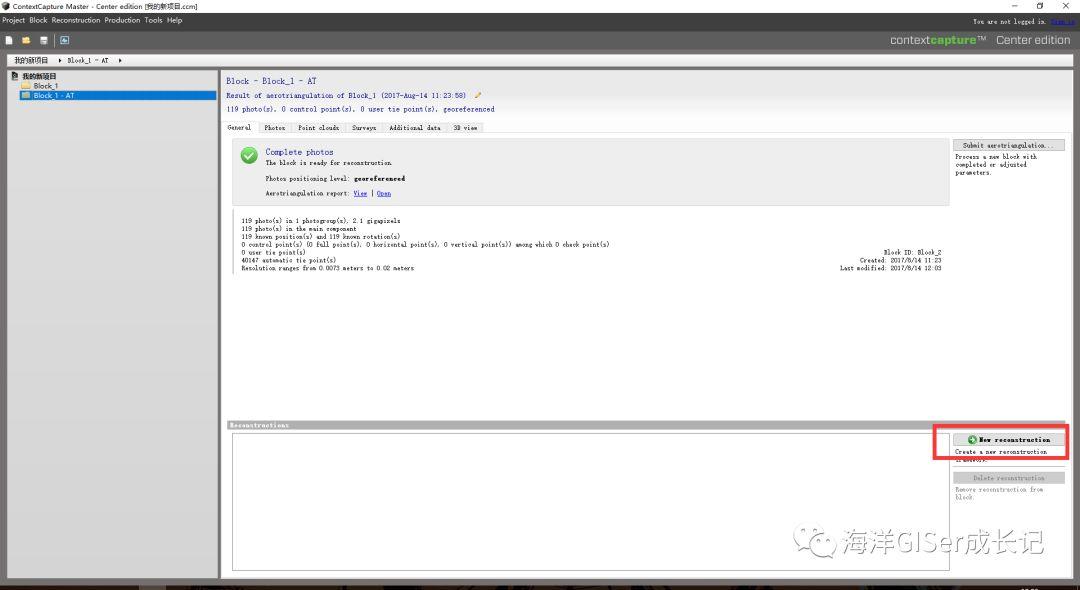Click the 'Result of aerotriangulation of Block_1' text
This screenshot has width=1080, height=590.
(346, 96)
